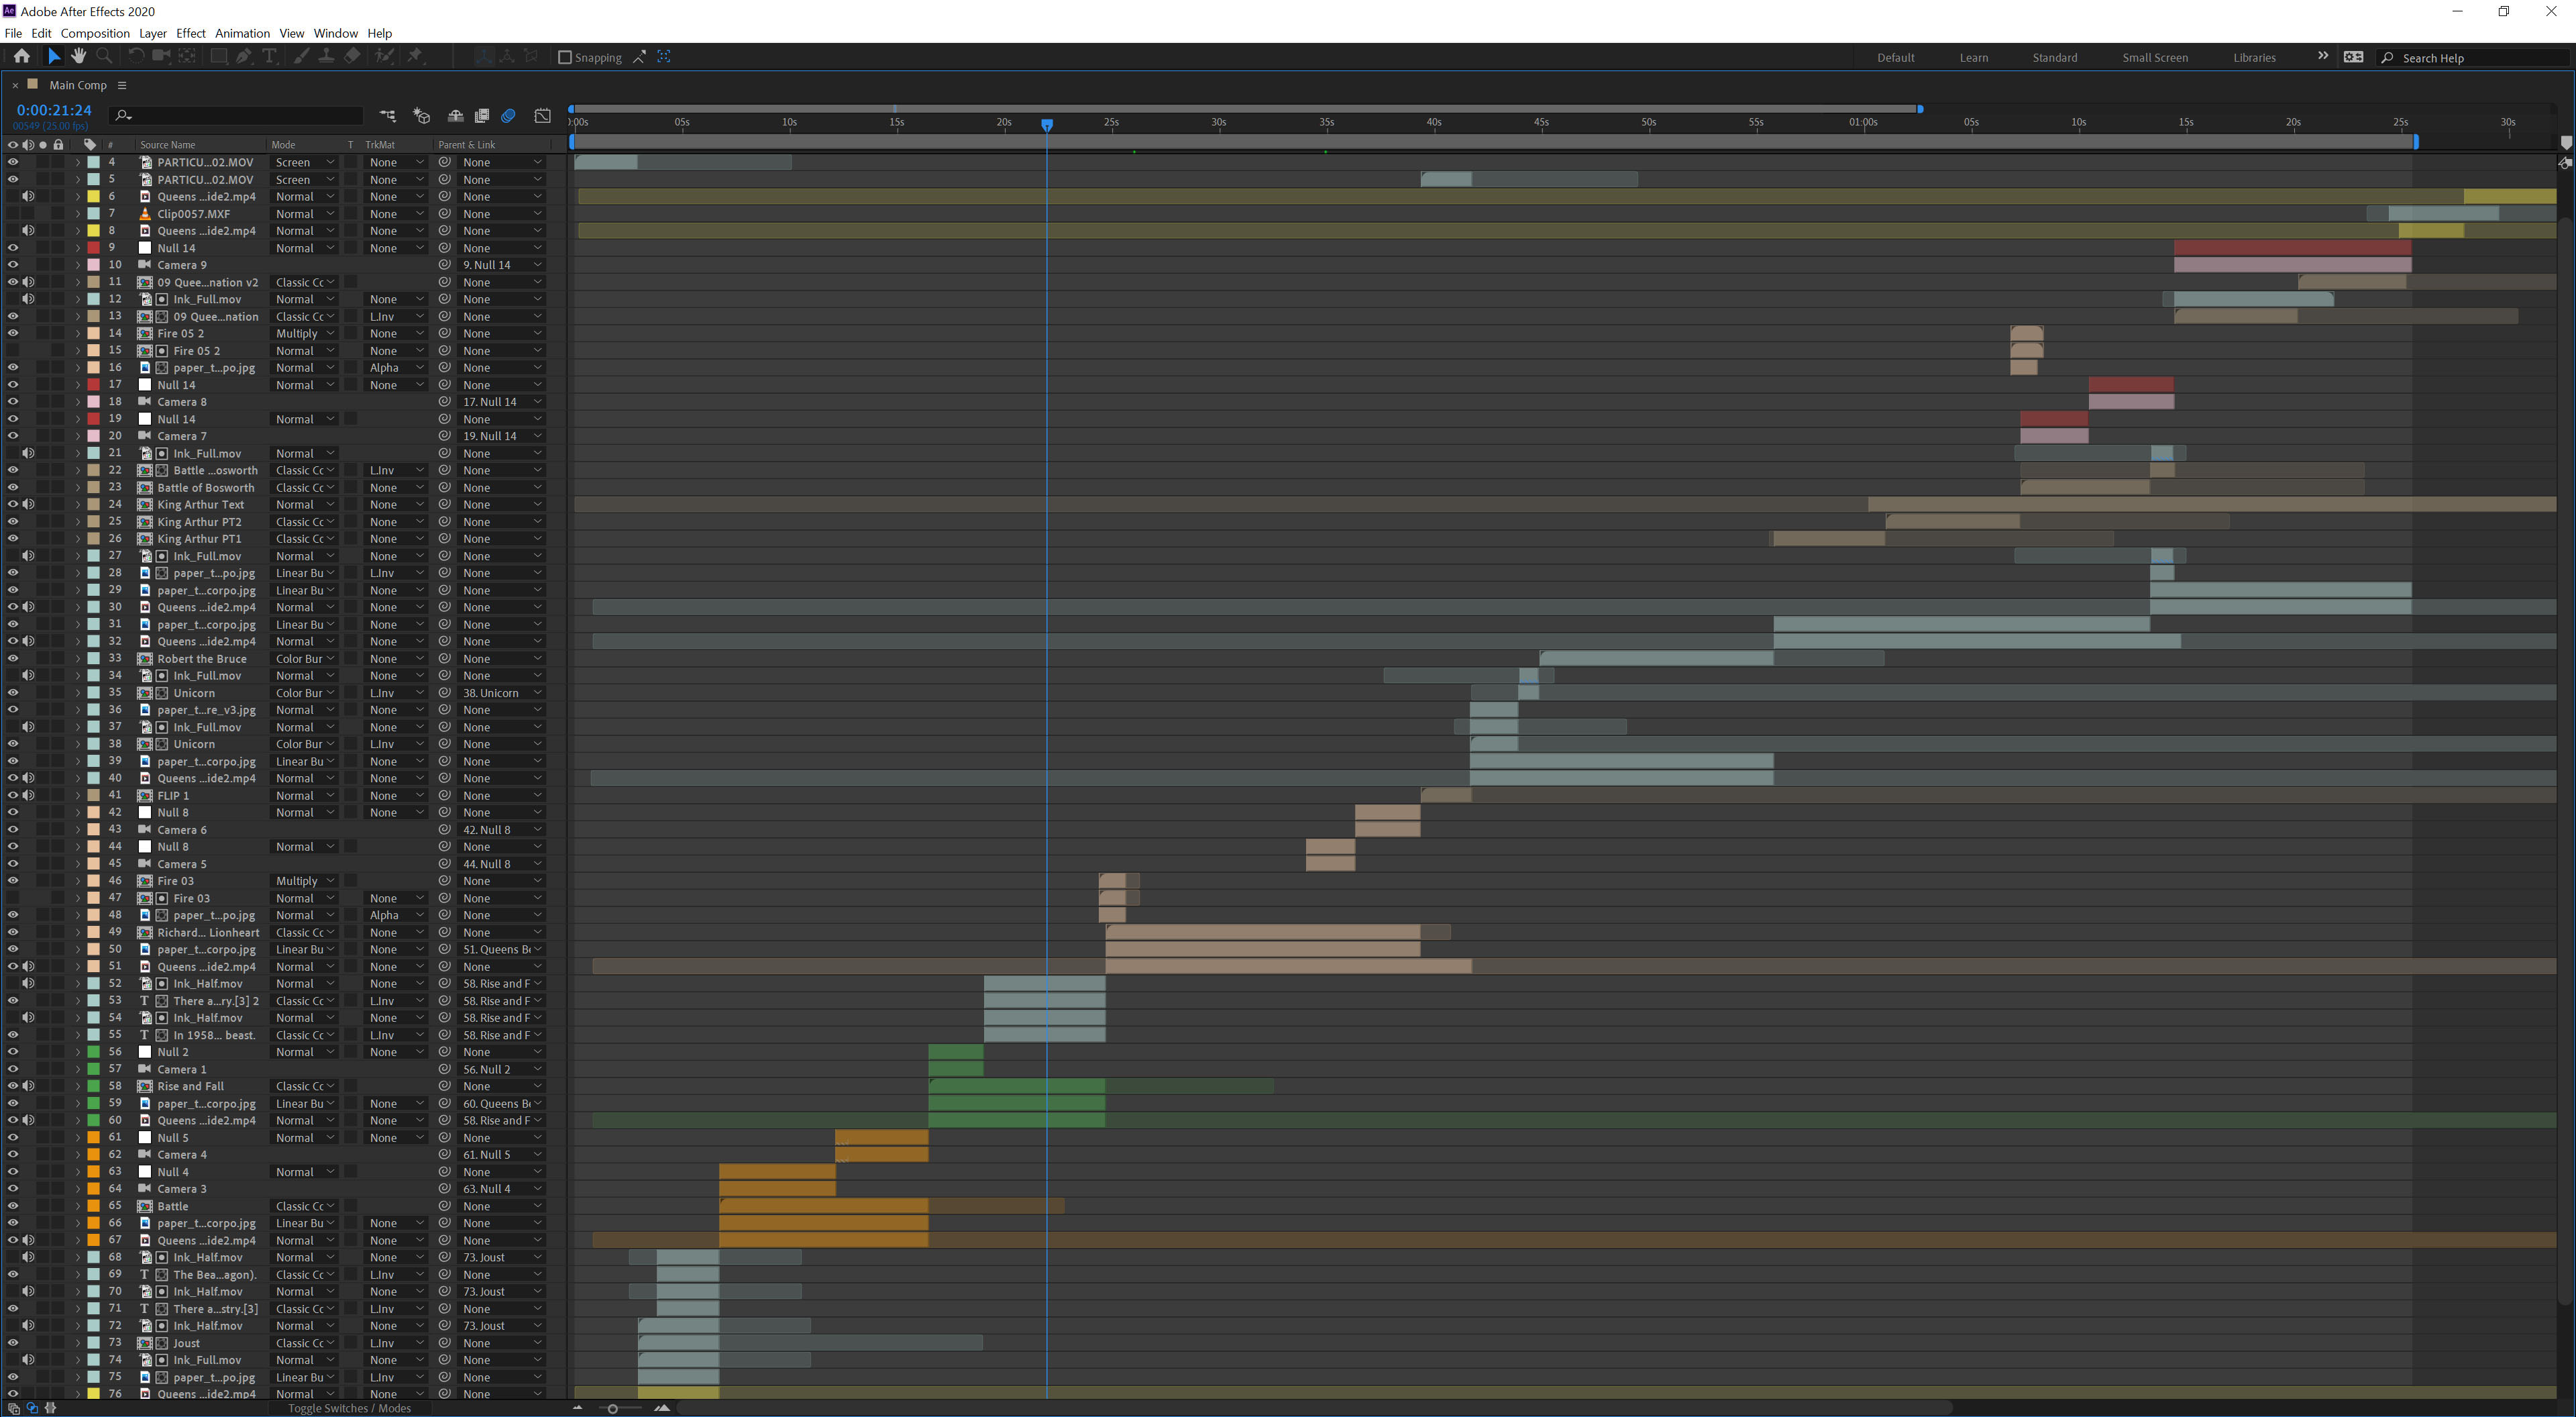The width and height of the screenshot is (2576, 1417).
Task: Toggle In/Out/Duration pane braces icon
Action: coord(50,1408)
